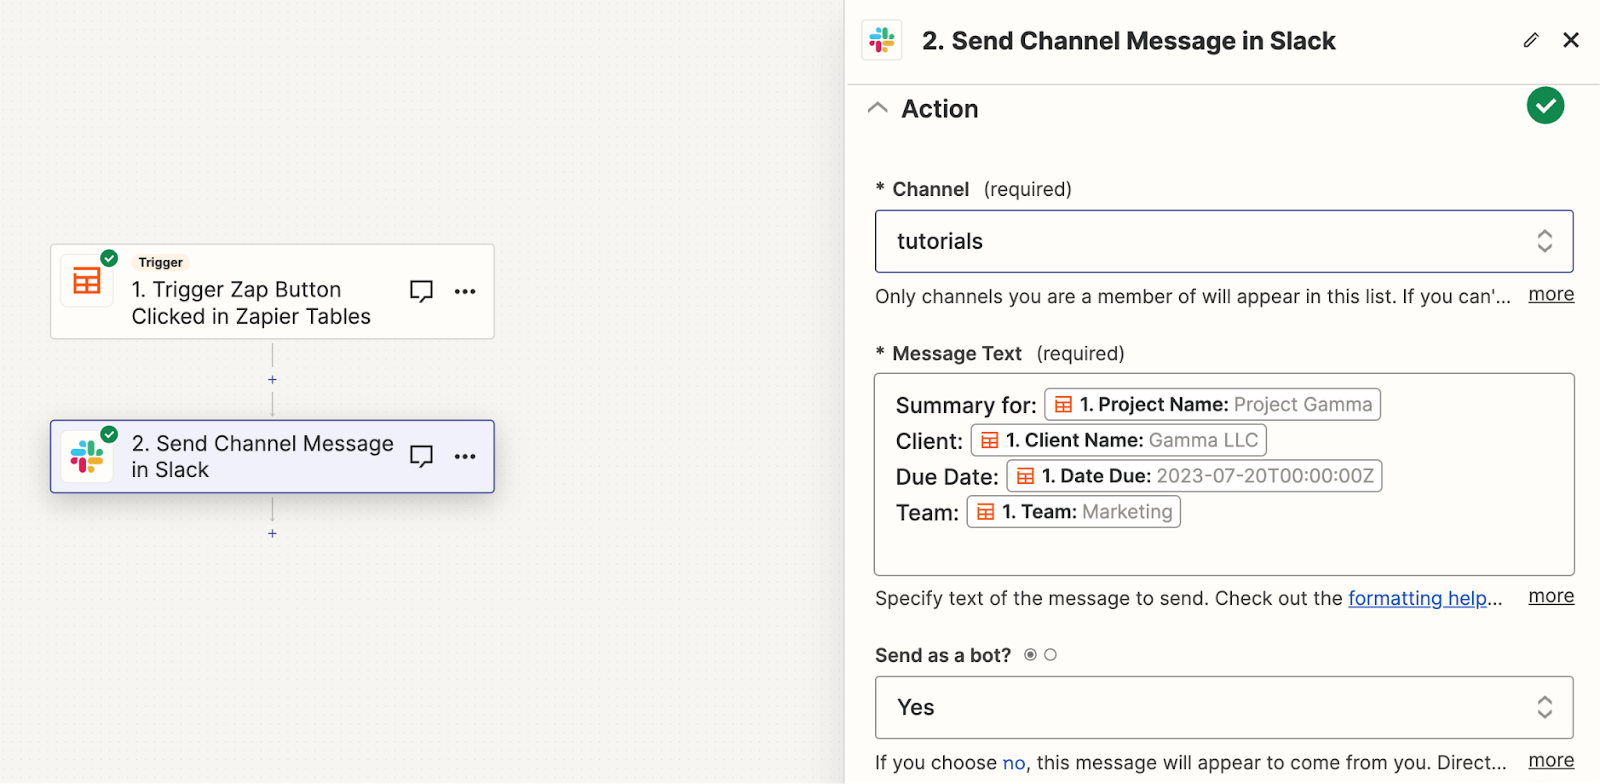The image size is (1600, 784).
Task: Open the Send as a bot Yes dropdown
Action: [x=1224, y=707]
